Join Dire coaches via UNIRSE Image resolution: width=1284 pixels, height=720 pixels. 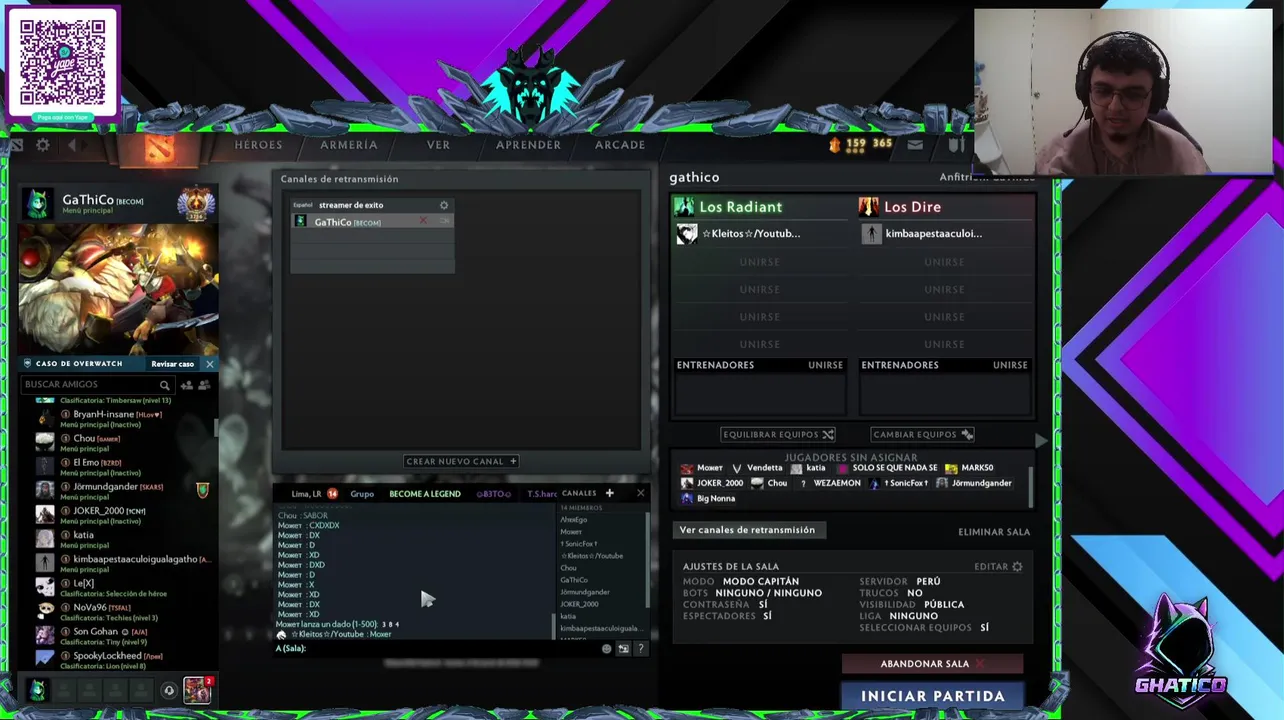1010,365
